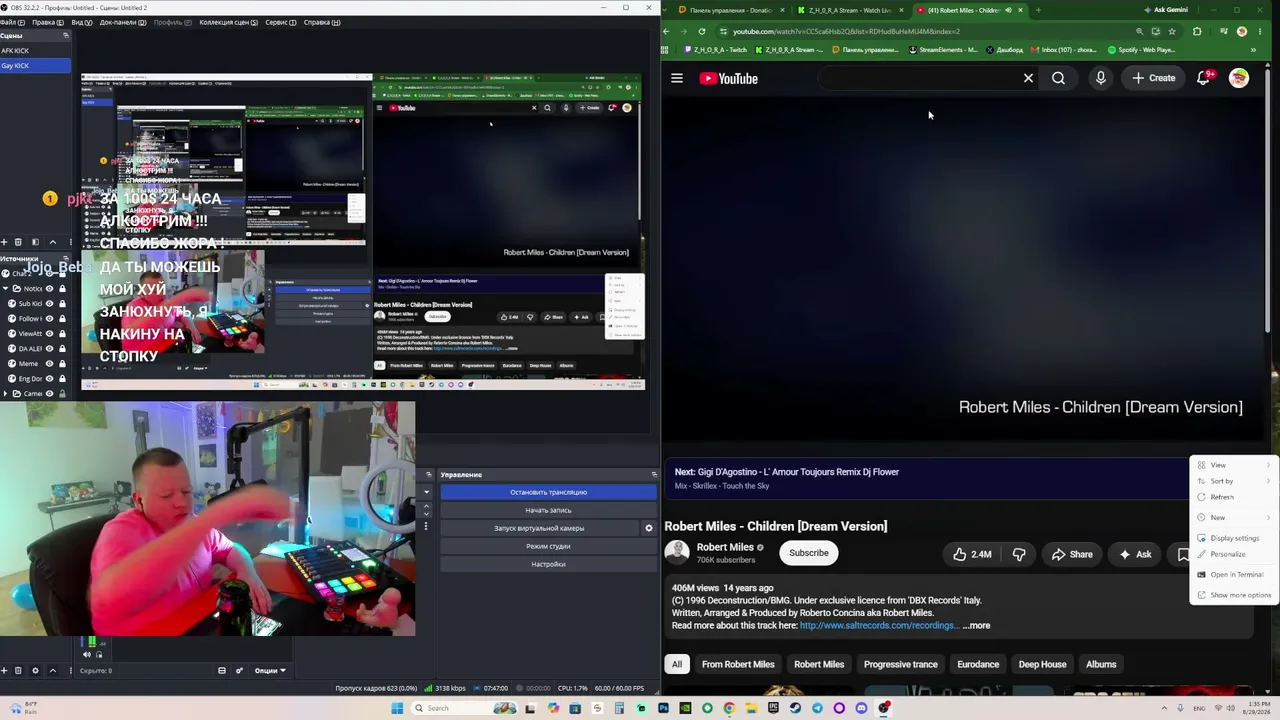Open the scene filters icon in scenes toolbar
1280x720 pixels.
(35, 242)
